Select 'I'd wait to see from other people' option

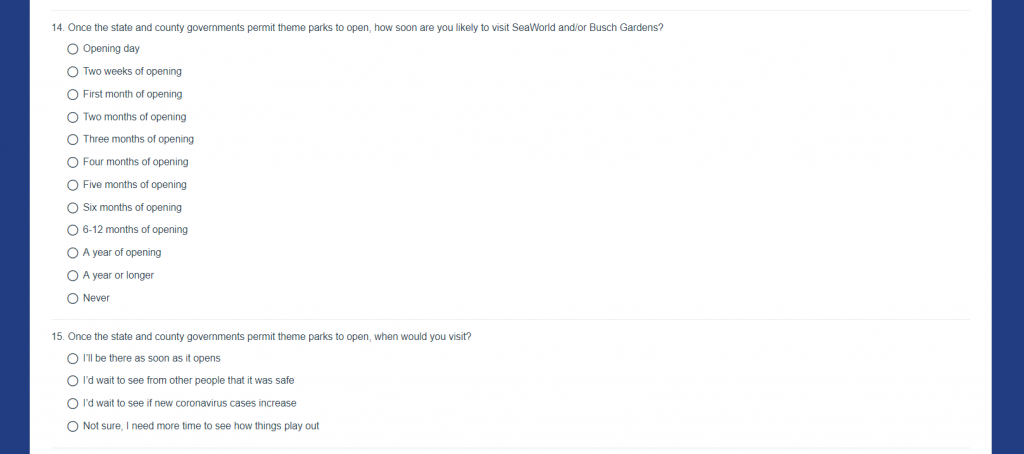[72, 381]
